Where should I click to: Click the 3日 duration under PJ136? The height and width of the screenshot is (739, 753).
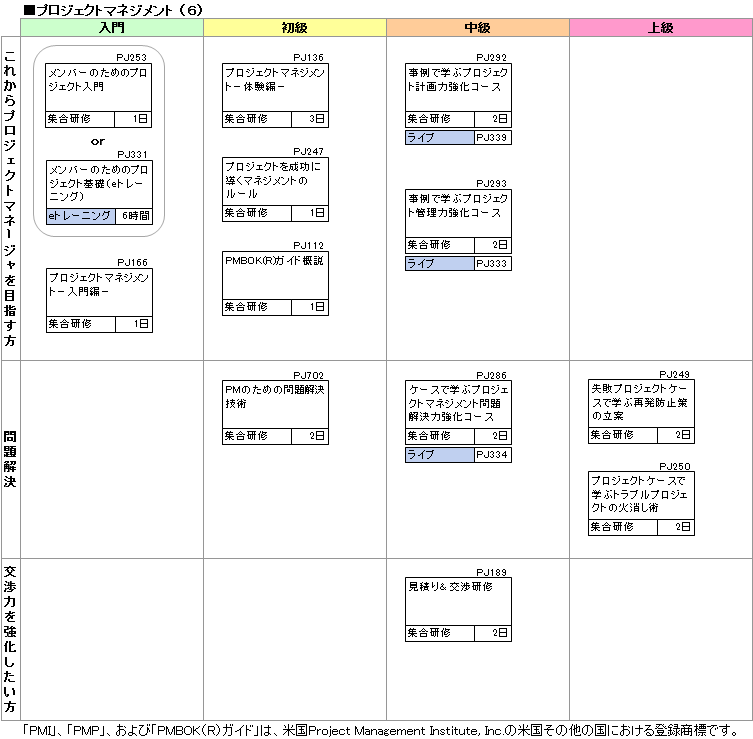(x=310, y=119)
